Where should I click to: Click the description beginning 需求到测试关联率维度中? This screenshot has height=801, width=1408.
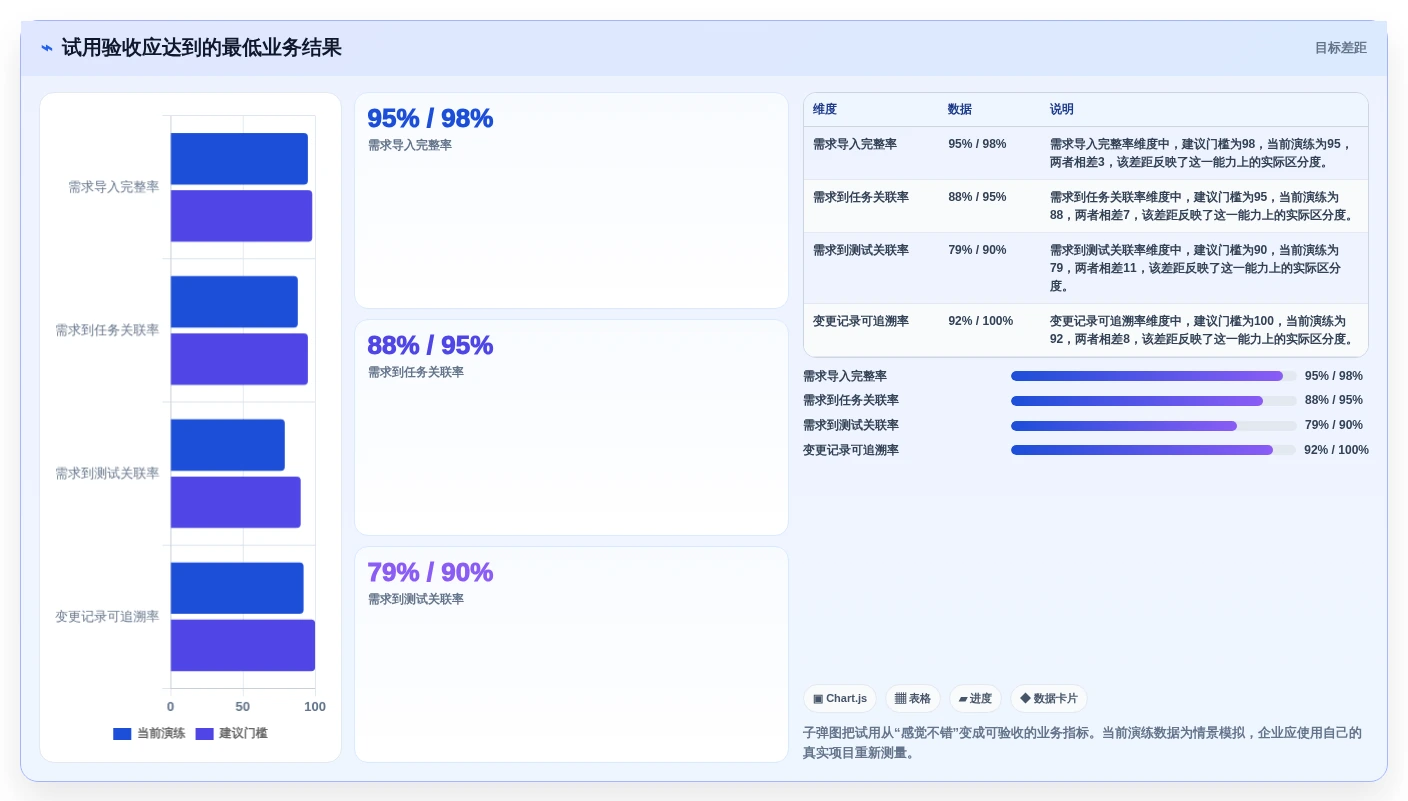click(x=1195, y=268)
